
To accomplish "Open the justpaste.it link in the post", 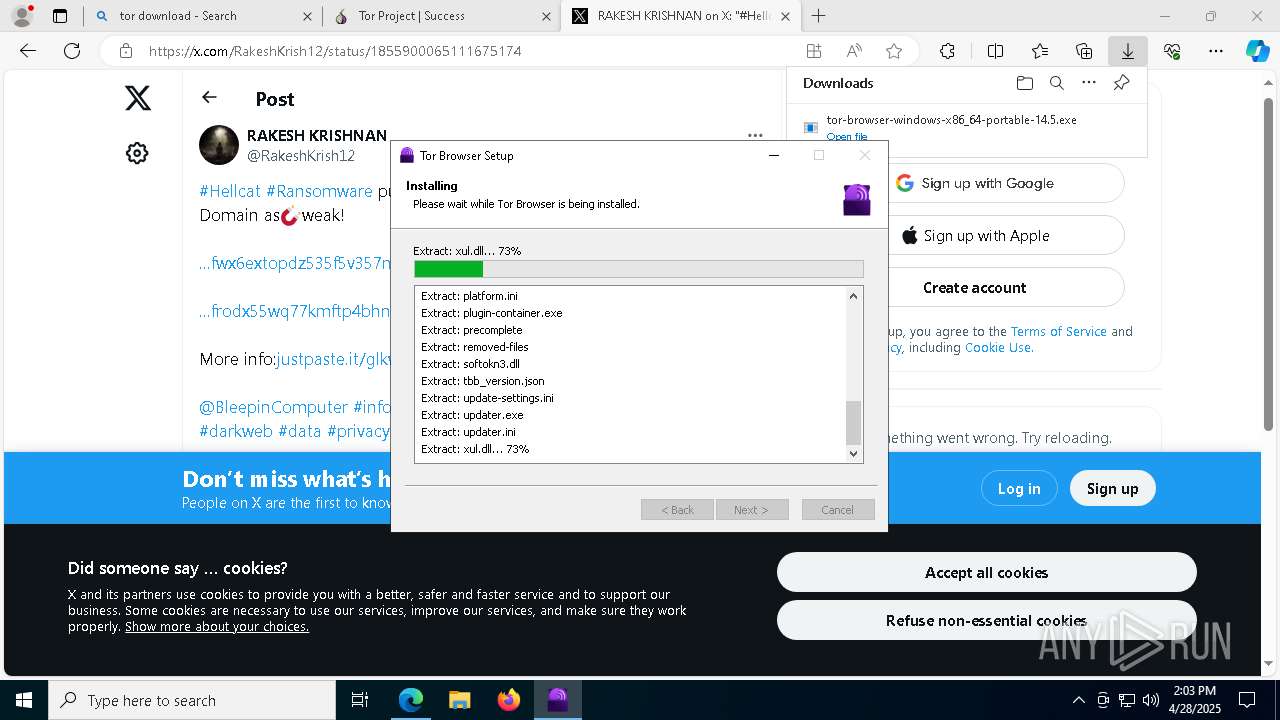I will (x=333, y=359).
